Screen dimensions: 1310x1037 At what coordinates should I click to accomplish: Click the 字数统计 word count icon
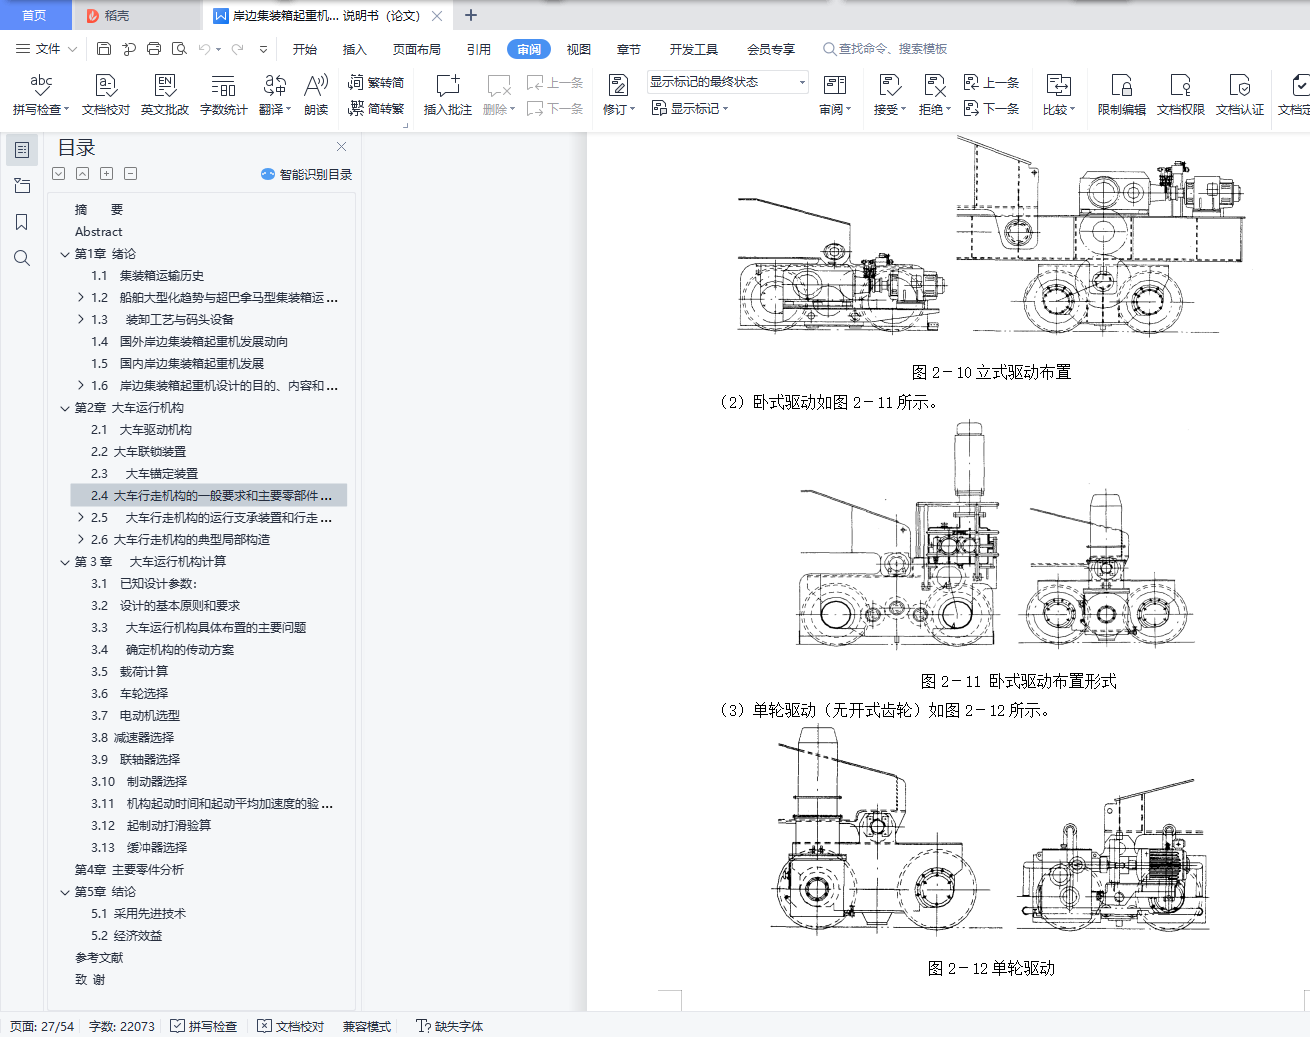click(223, 94)
